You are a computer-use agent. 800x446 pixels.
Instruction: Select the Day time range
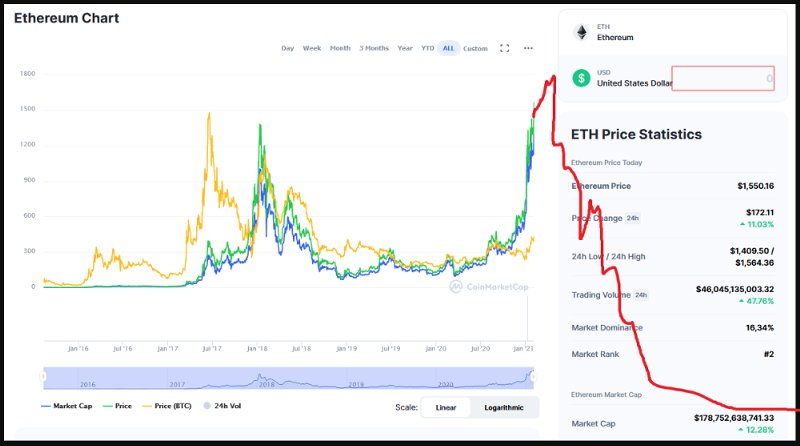tap(288, 48)
